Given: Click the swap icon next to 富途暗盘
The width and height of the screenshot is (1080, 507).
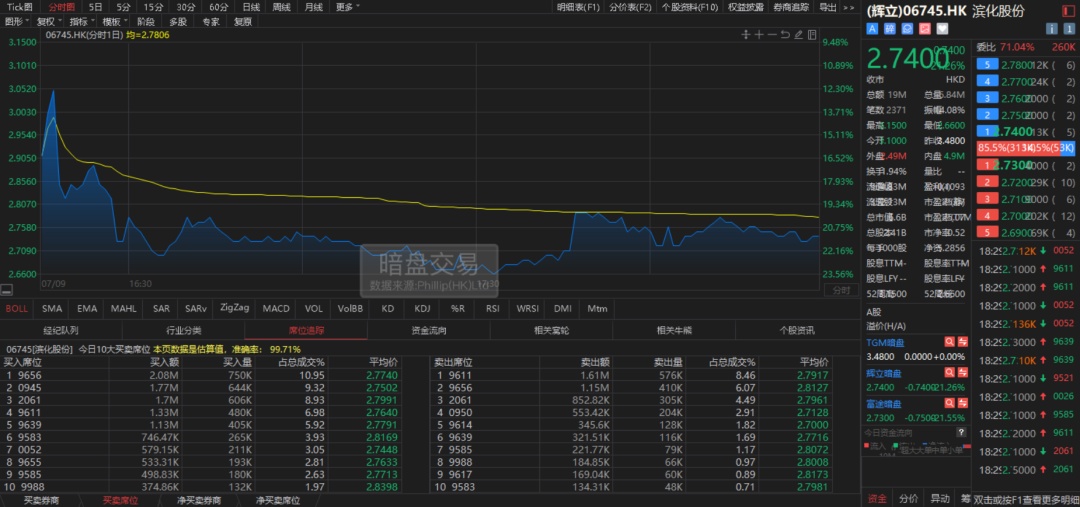Looking at the screenshot, I should click(962, 405).
